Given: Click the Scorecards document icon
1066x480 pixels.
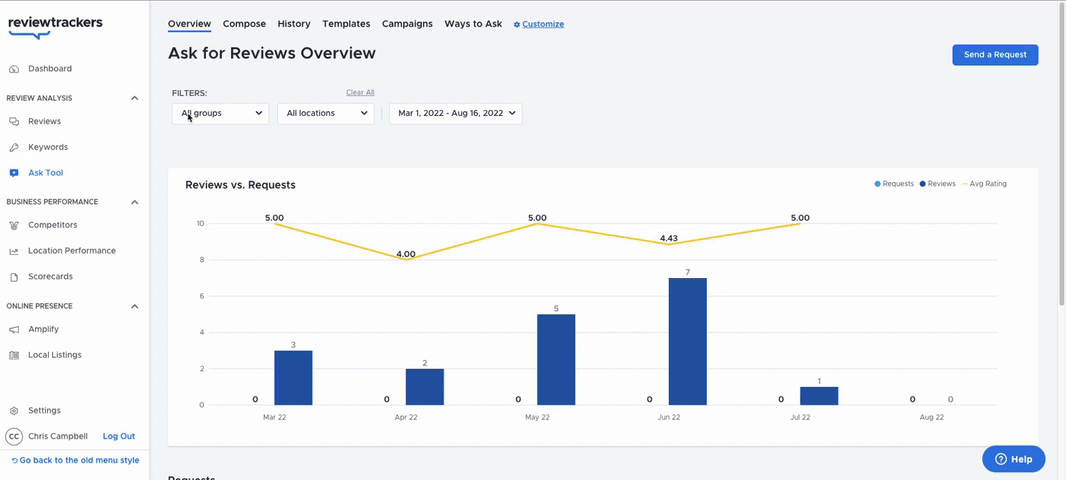Looking at the screenshot, I should 14,277.
